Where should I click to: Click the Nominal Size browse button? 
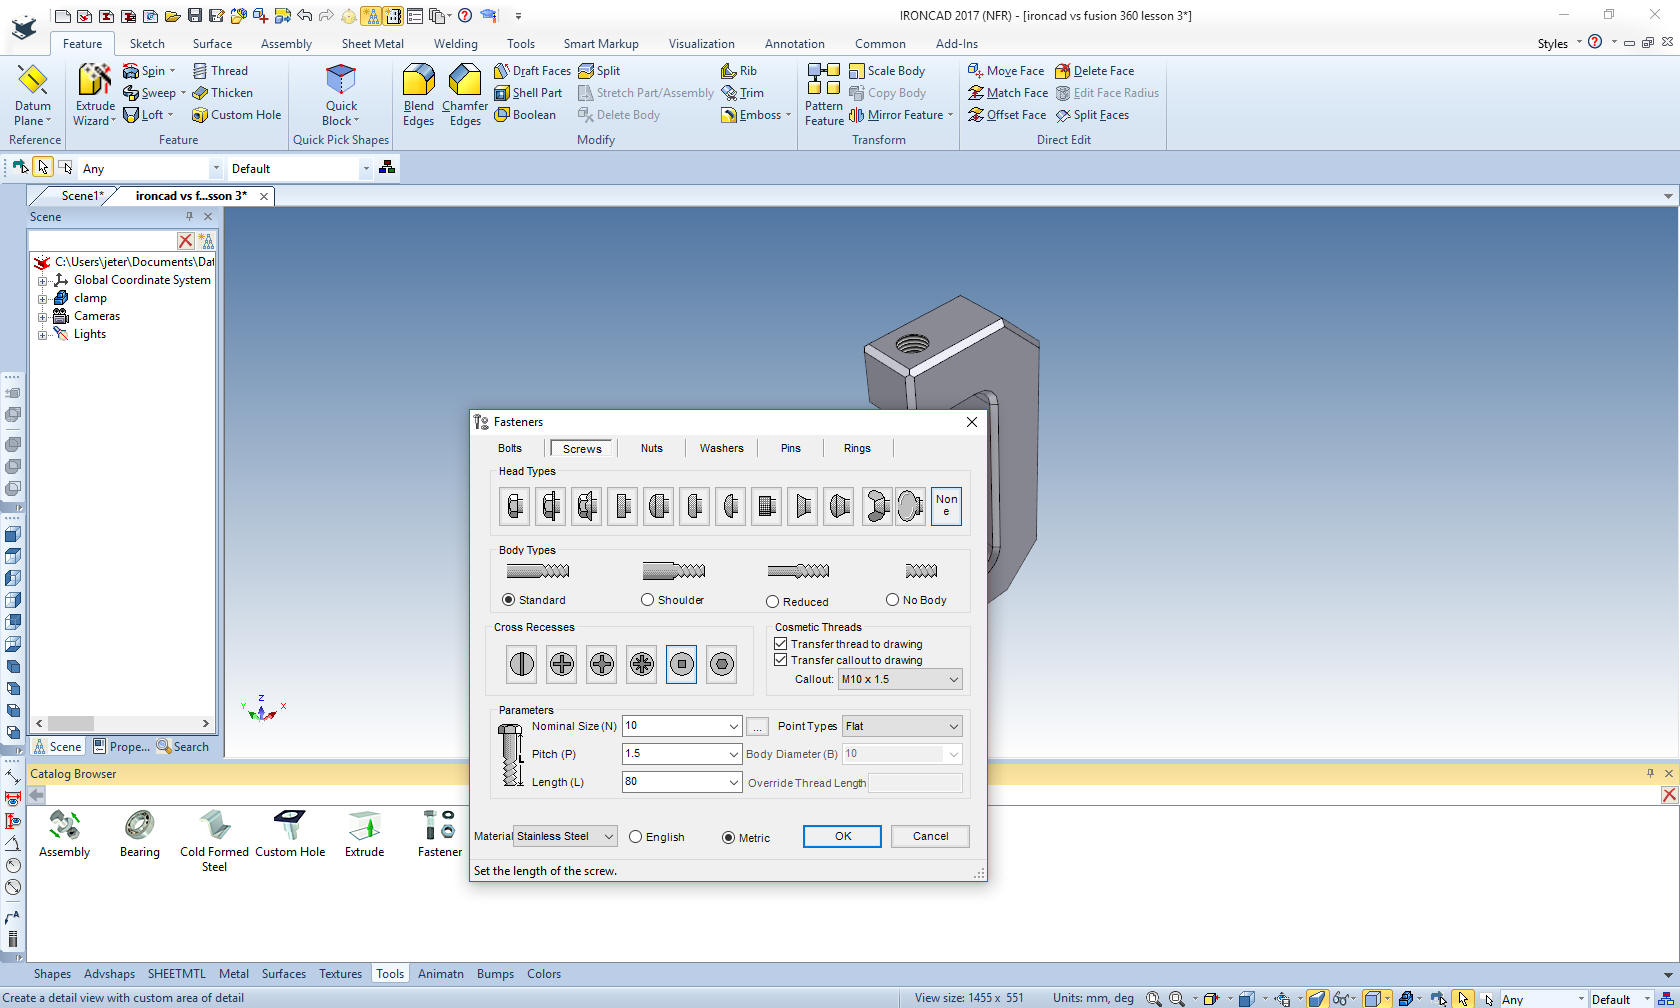tap(757, 727)
